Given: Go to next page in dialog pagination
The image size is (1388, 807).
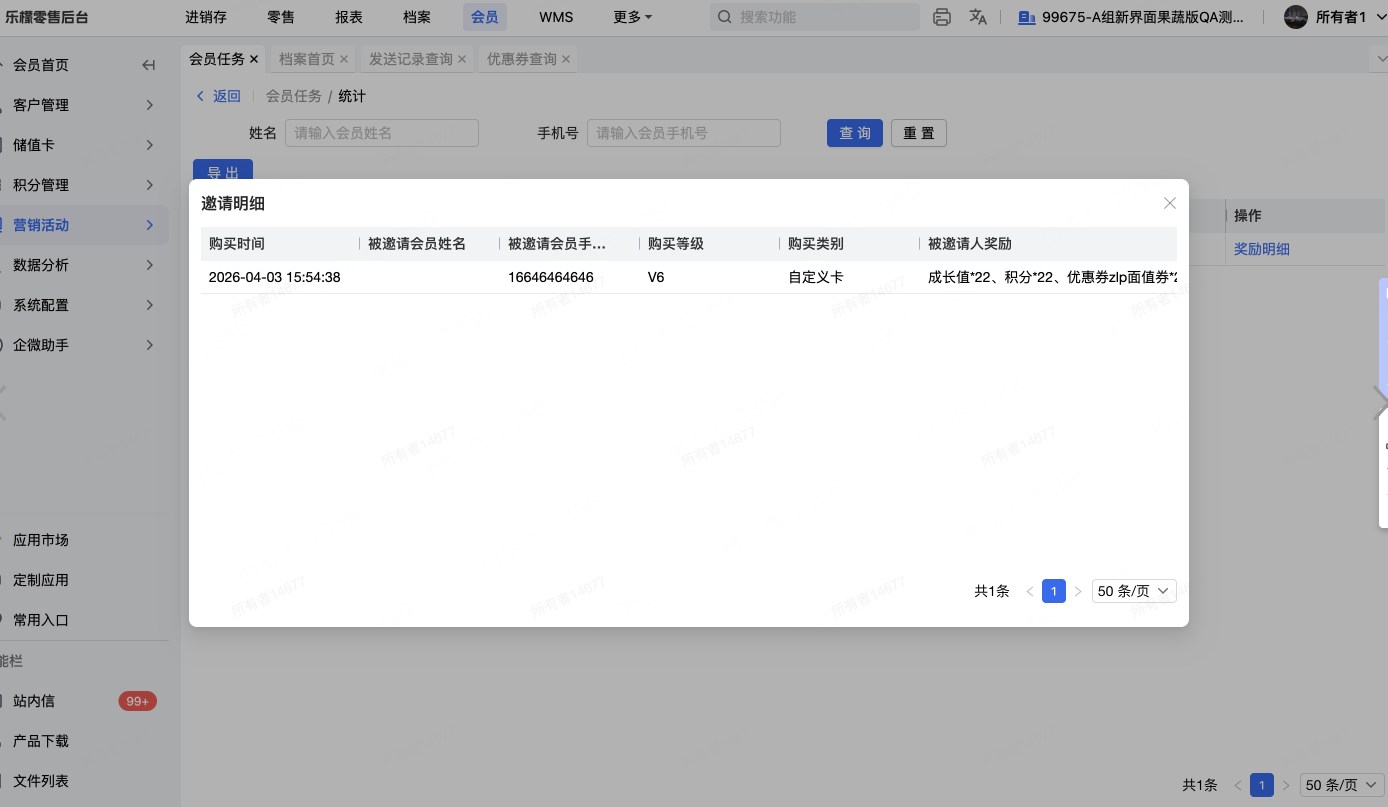Looking at the screenshot, I should click(1077, 591).
